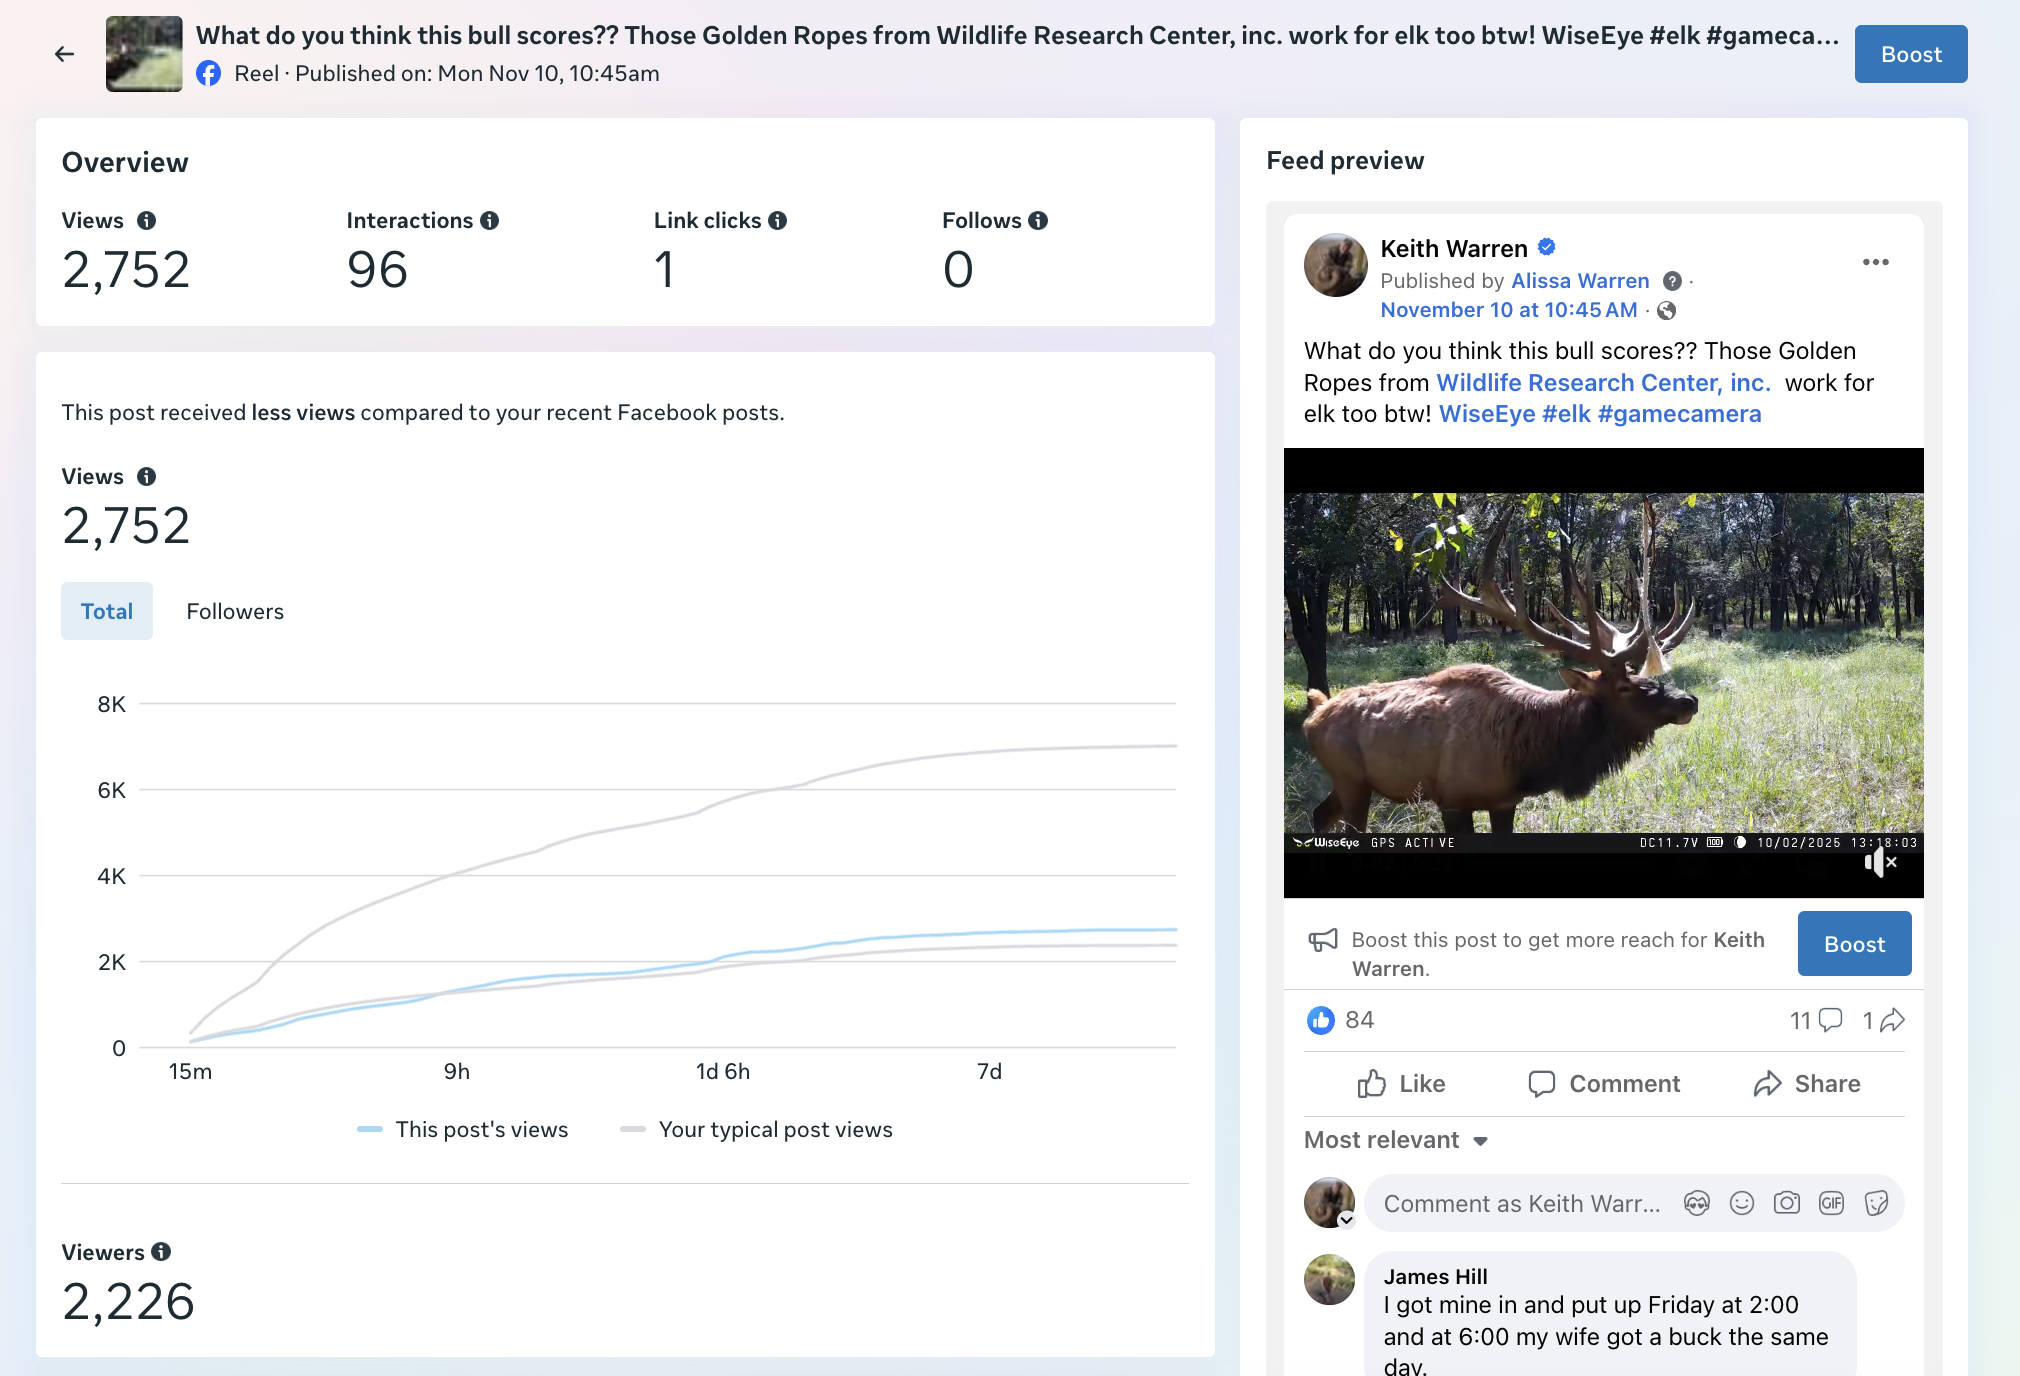Click the GIF icon in comment box
This screenshot has height=1376, width=2020.
tap(1831, 1203)
